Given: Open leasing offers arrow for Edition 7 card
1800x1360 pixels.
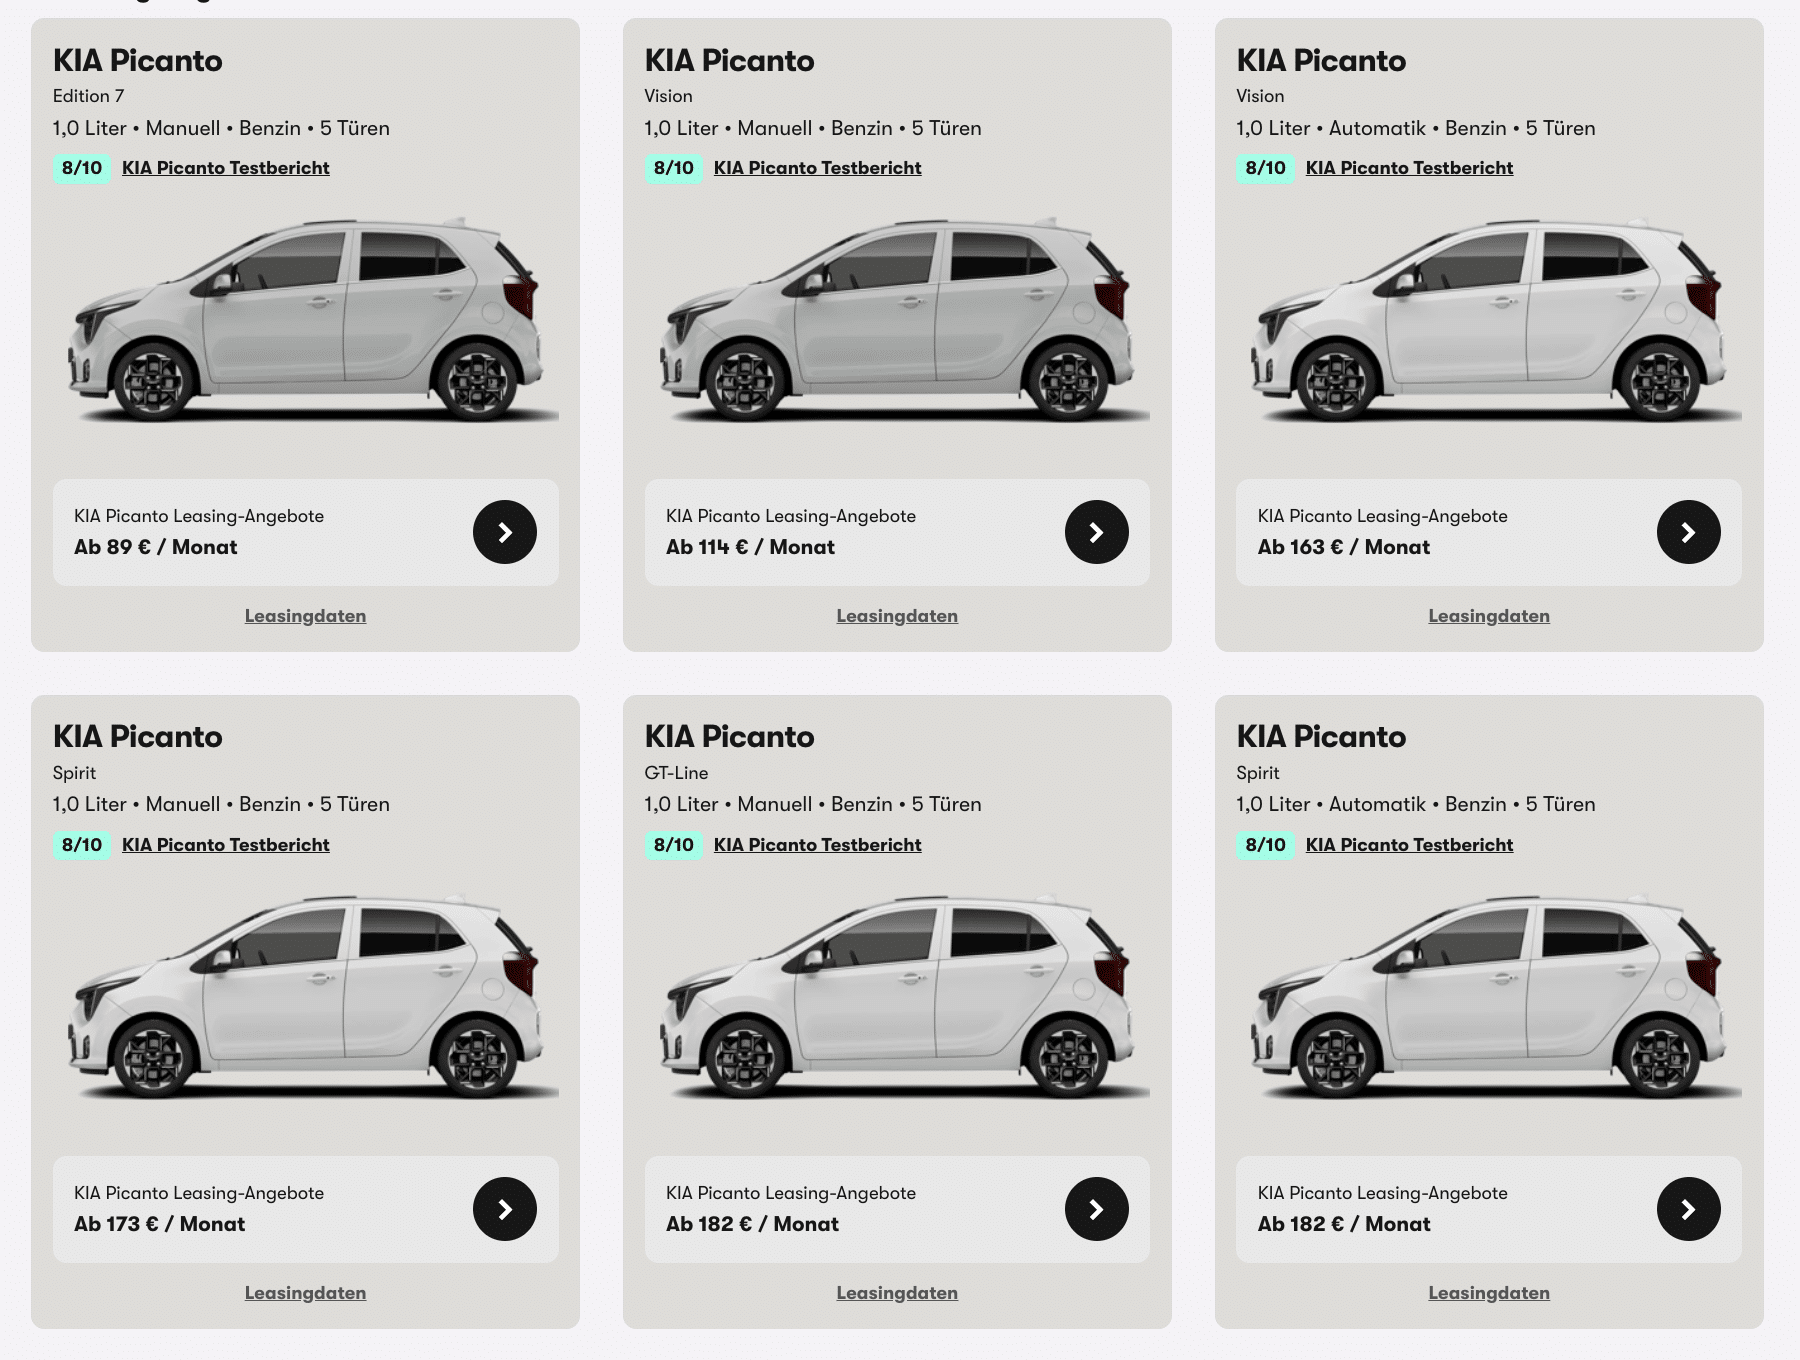Looking at the screenshot, I should click(505, 532).
